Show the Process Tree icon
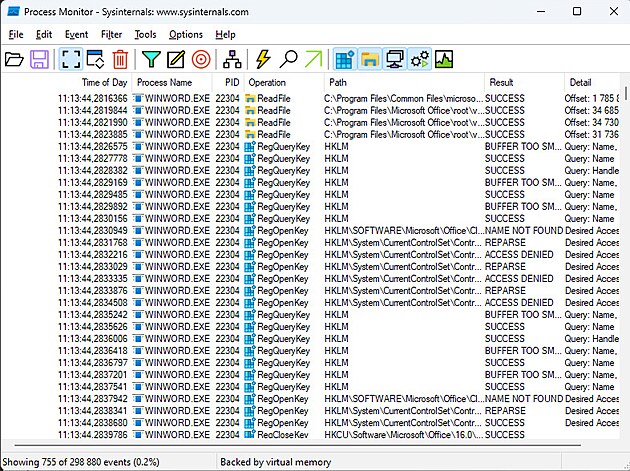This screenshot has height=471, width=630. tap(232, 59)
